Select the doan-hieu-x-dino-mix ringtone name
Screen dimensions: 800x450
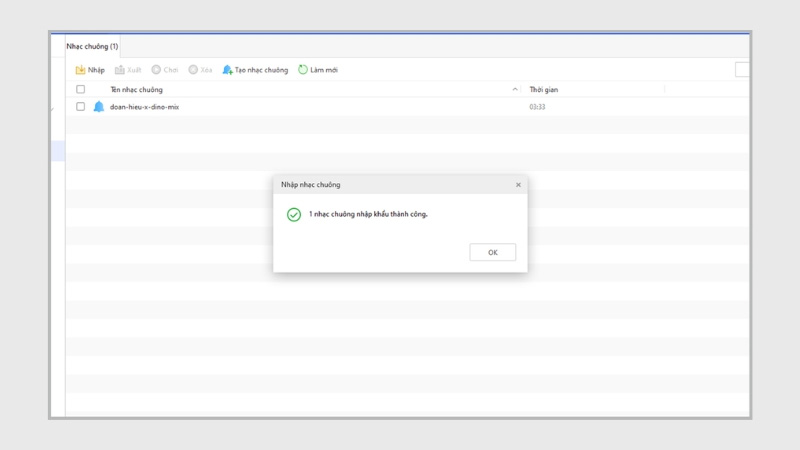click(144, 107)
